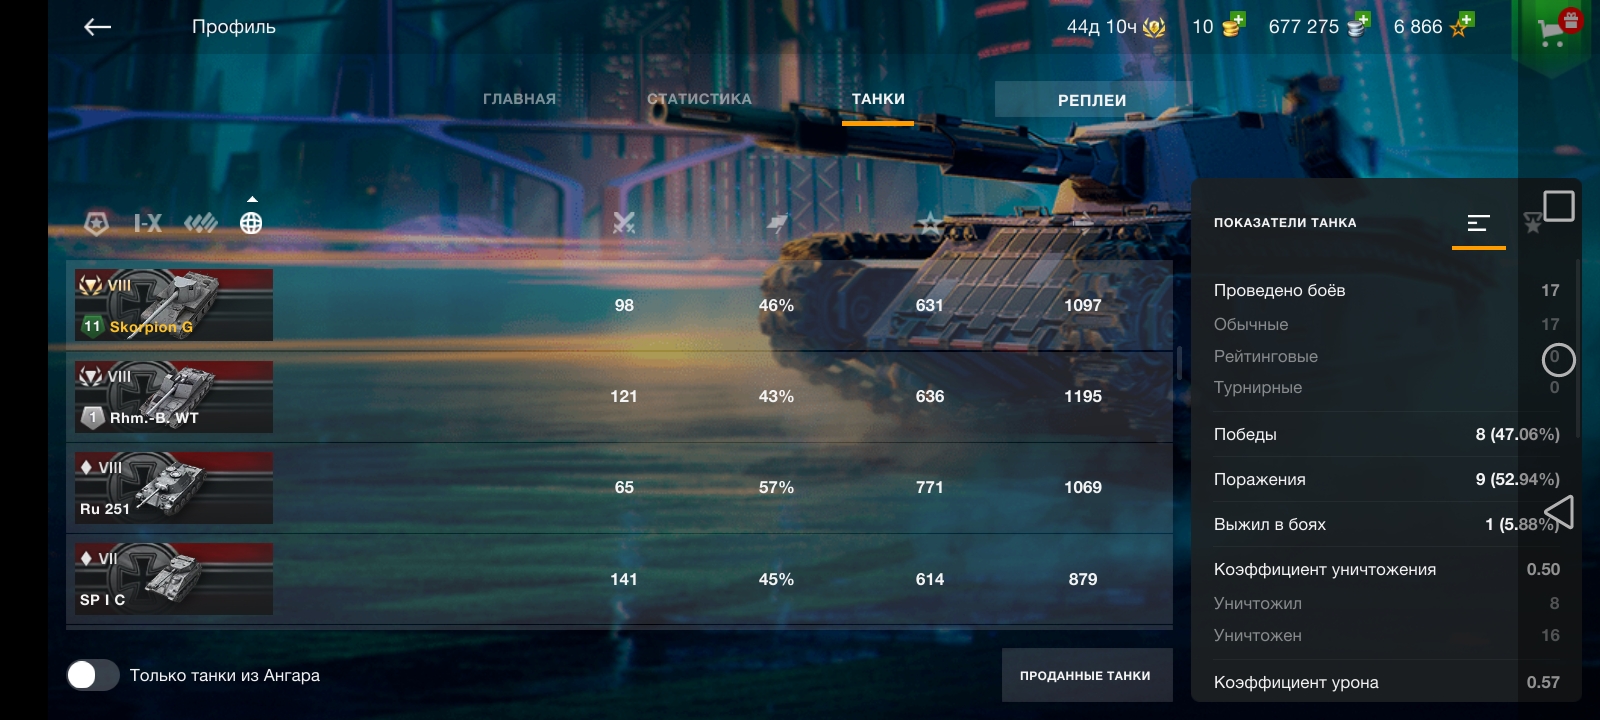Sort tanks by nation globe icon
The width and height of the screenshot is (1600, 720).
[x=251, y=223]
